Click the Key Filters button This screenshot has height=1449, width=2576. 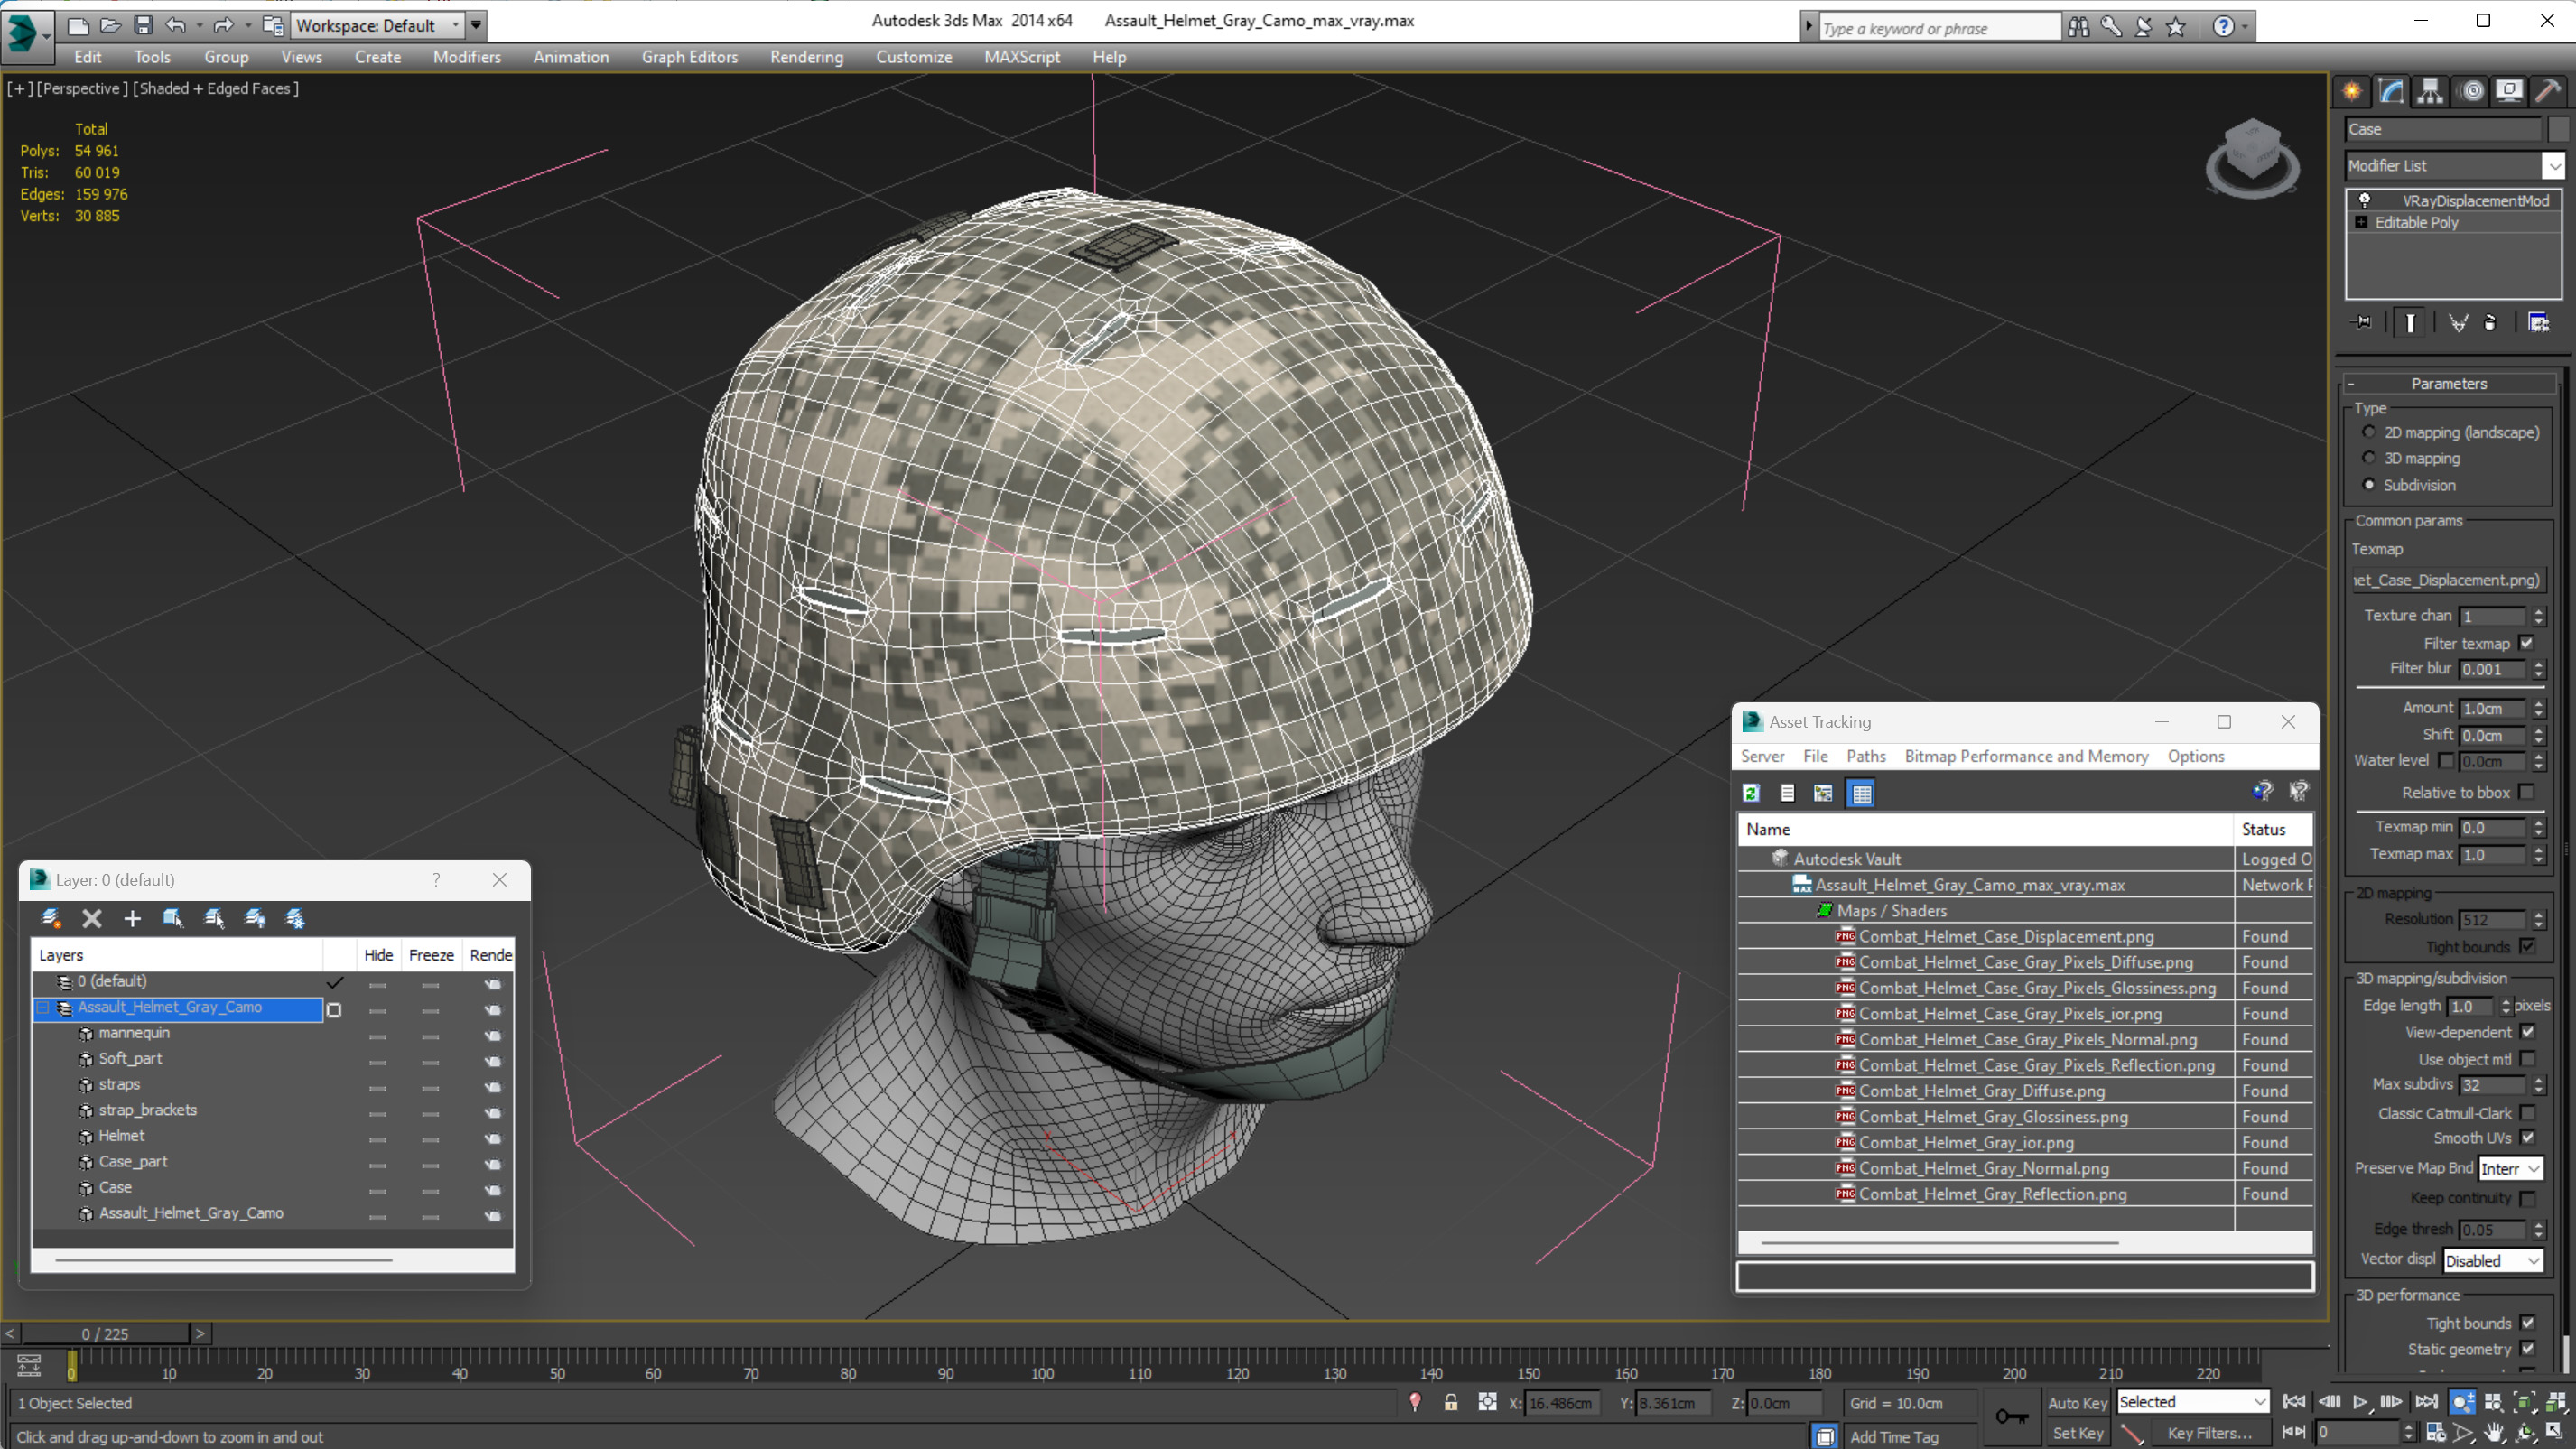click(2209, 1434)
